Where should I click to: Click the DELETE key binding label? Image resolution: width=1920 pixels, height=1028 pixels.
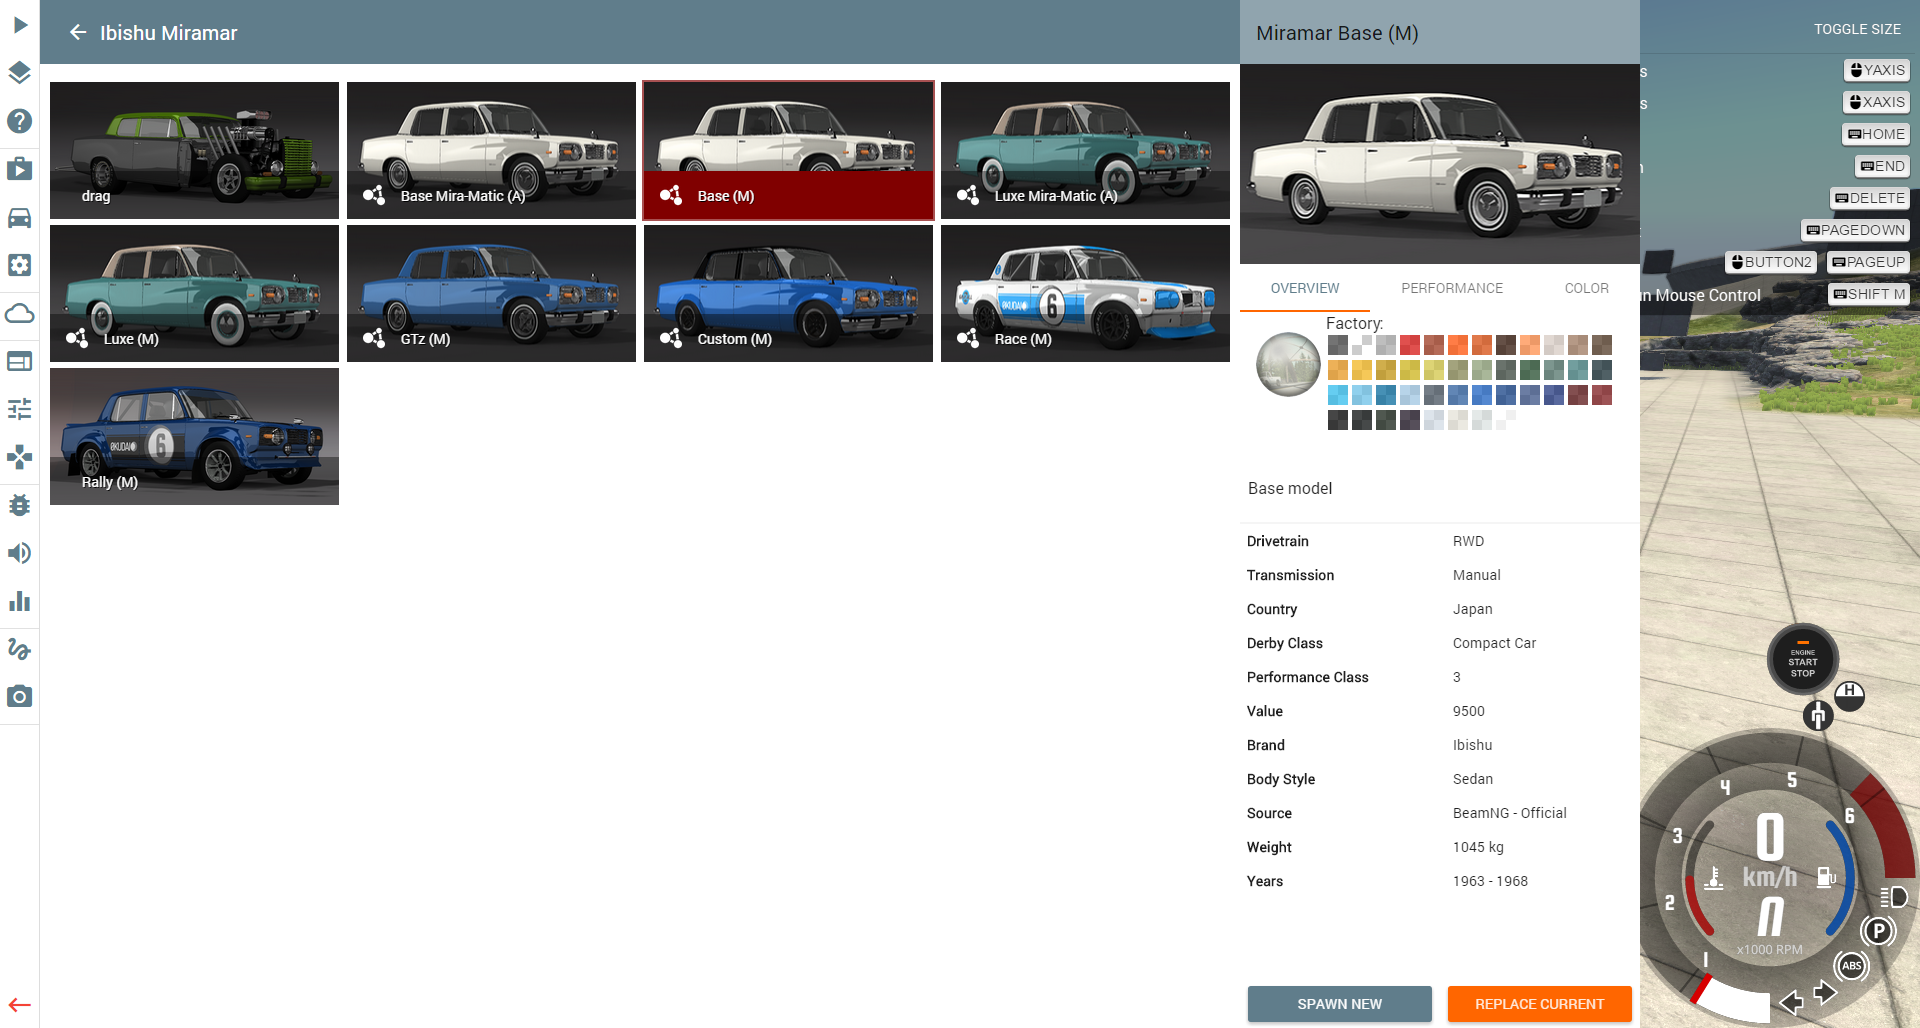(1870, 198)
